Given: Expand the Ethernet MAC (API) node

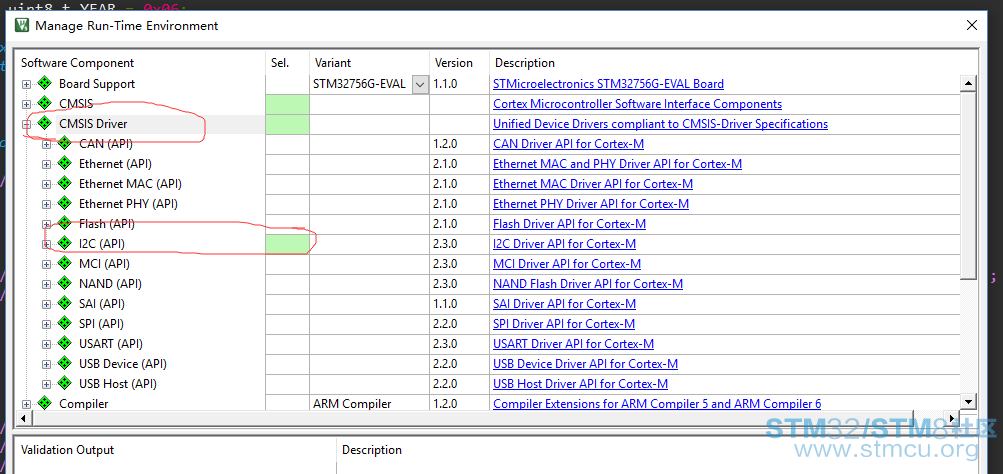Looking at the screenshot, I should point(46,184).
